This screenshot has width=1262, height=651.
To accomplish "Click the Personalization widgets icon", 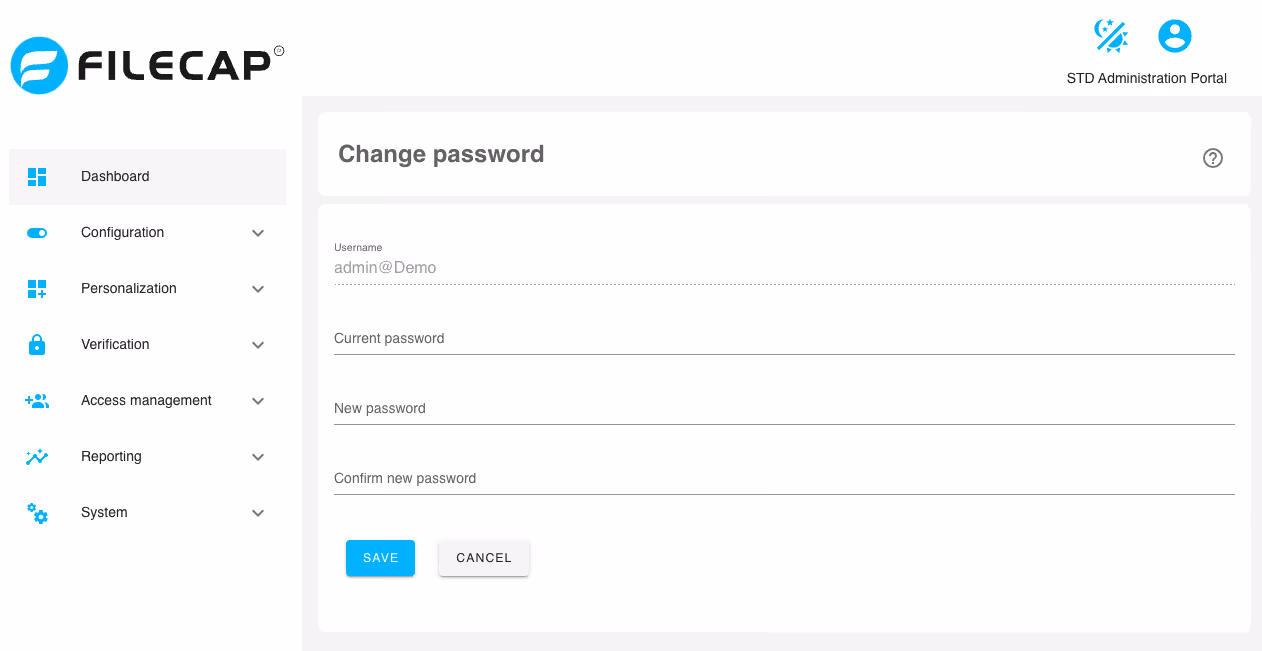I will click(37, 289).
